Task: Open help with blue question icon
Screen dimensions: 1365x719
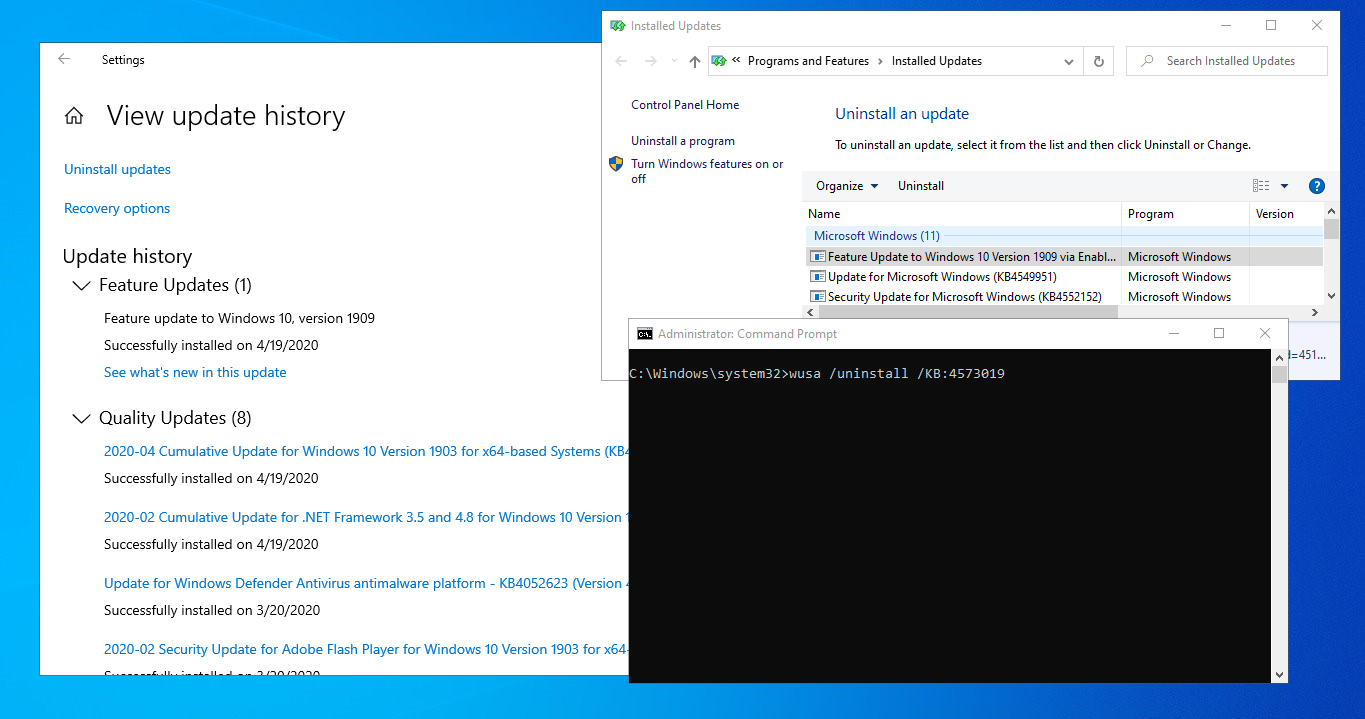Action: [x=1317, y=186]
